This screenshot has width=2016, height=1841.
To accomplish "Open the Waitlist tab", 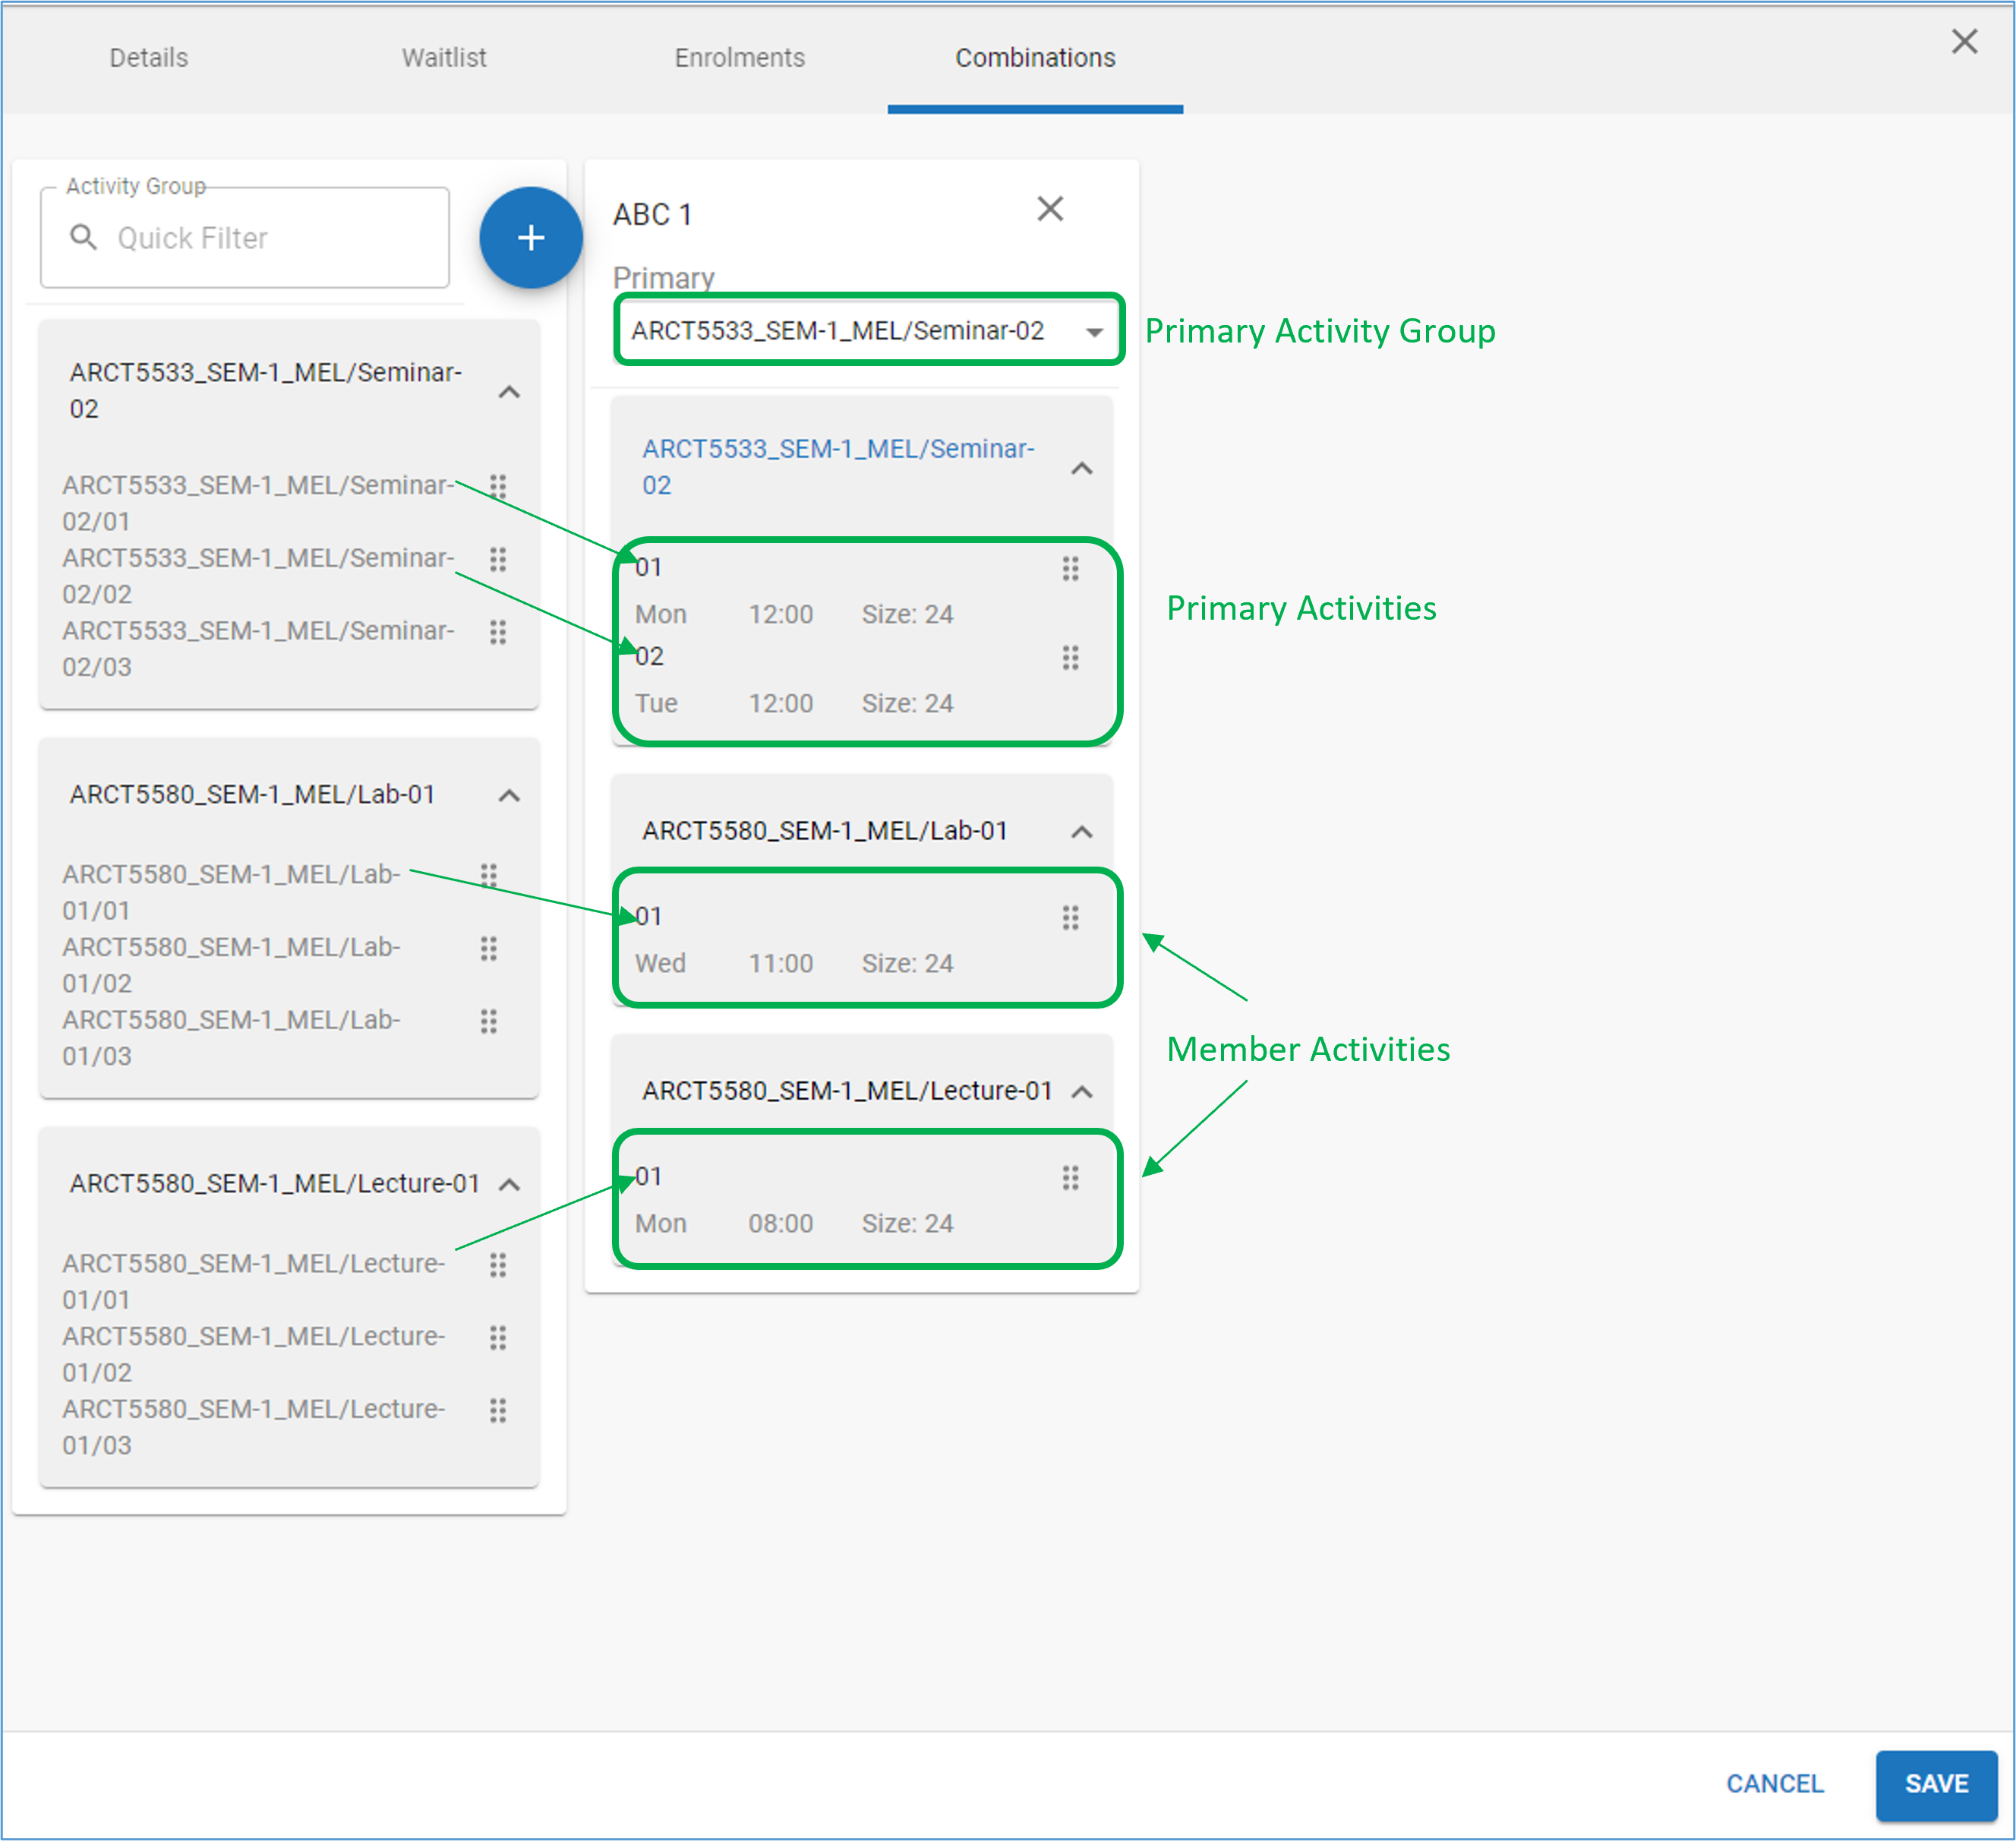I will click(443, 58).
